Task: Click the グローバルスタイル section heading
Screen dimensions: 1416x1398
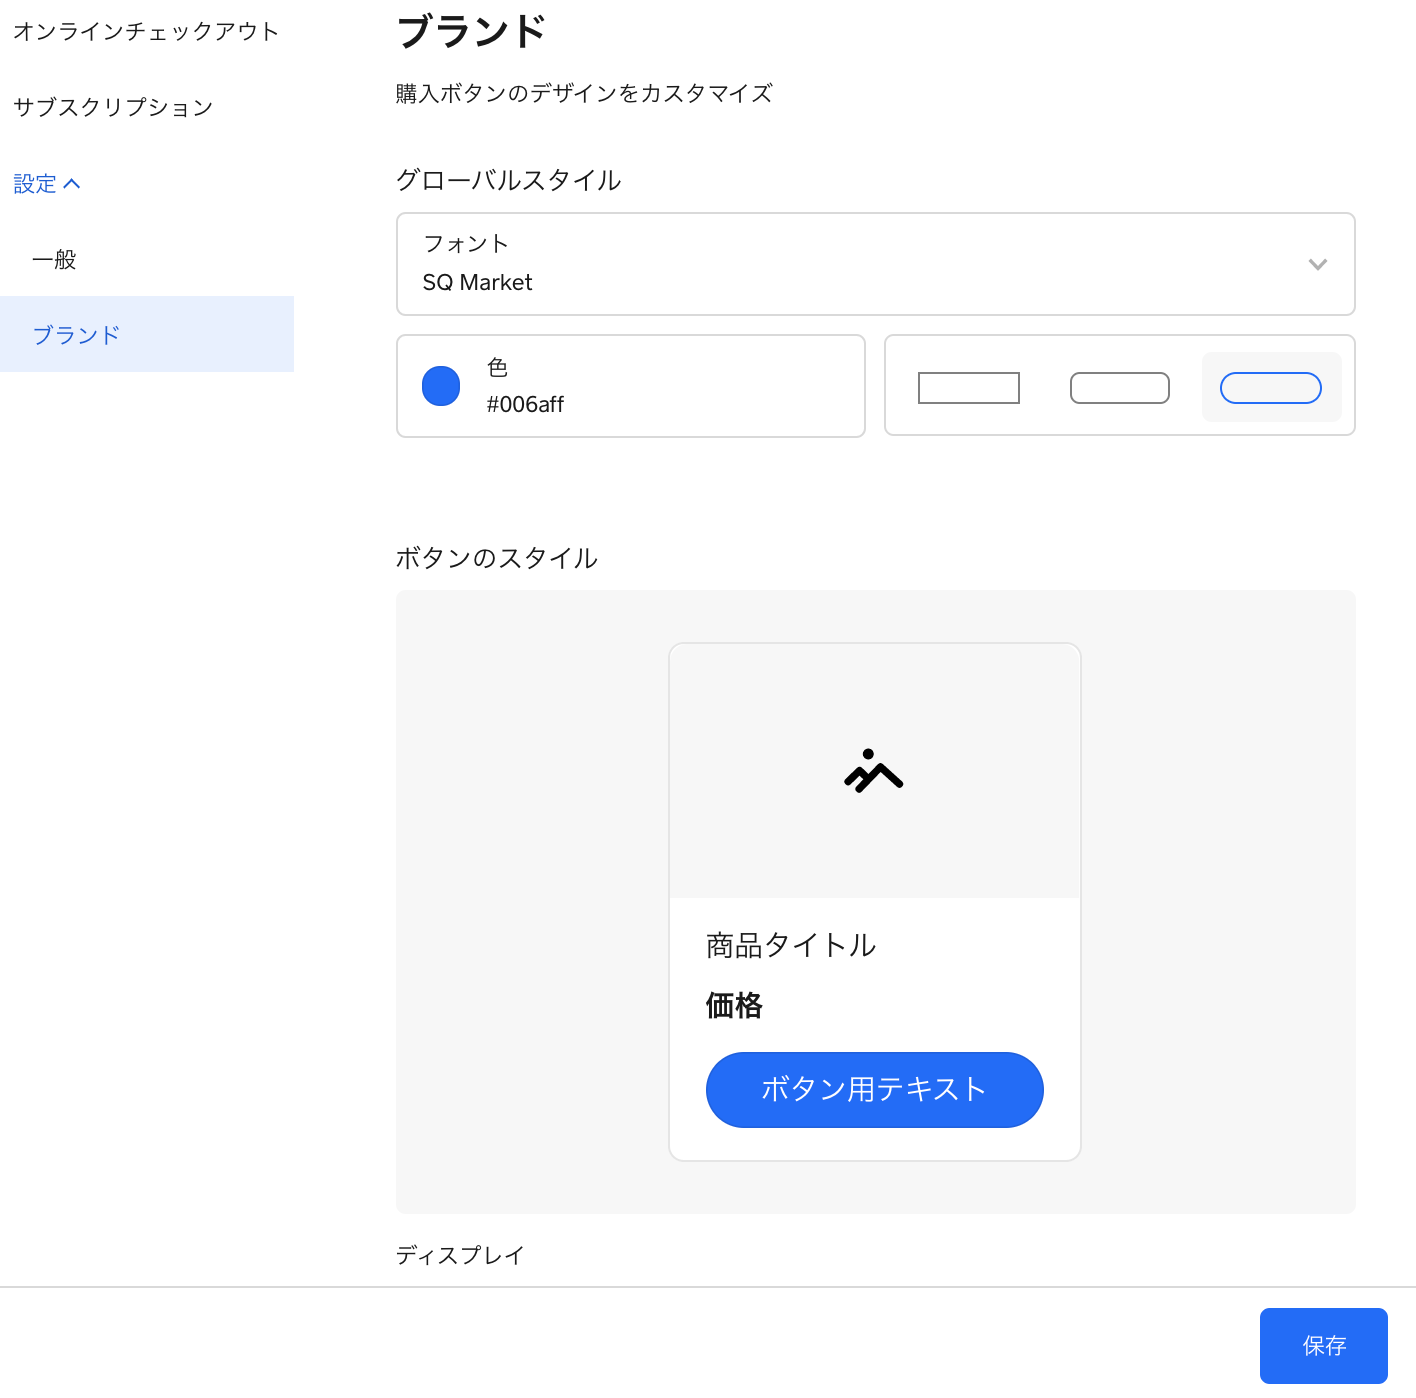Action: click(x=508, y=180)
